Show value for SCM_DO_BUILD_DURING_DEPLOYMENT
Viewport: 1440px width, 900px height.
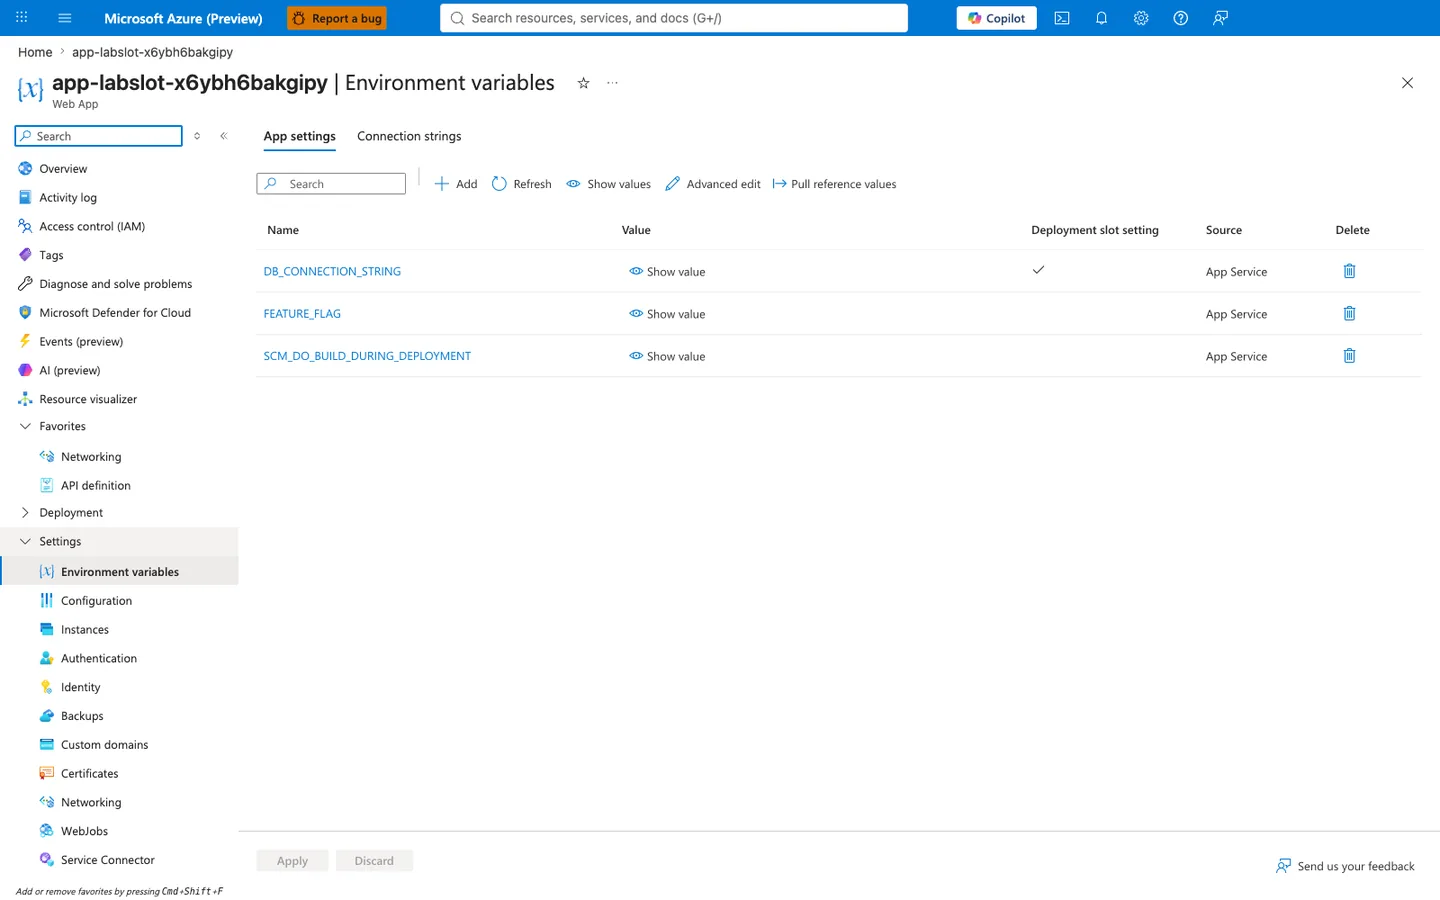[x=667, y=356]
